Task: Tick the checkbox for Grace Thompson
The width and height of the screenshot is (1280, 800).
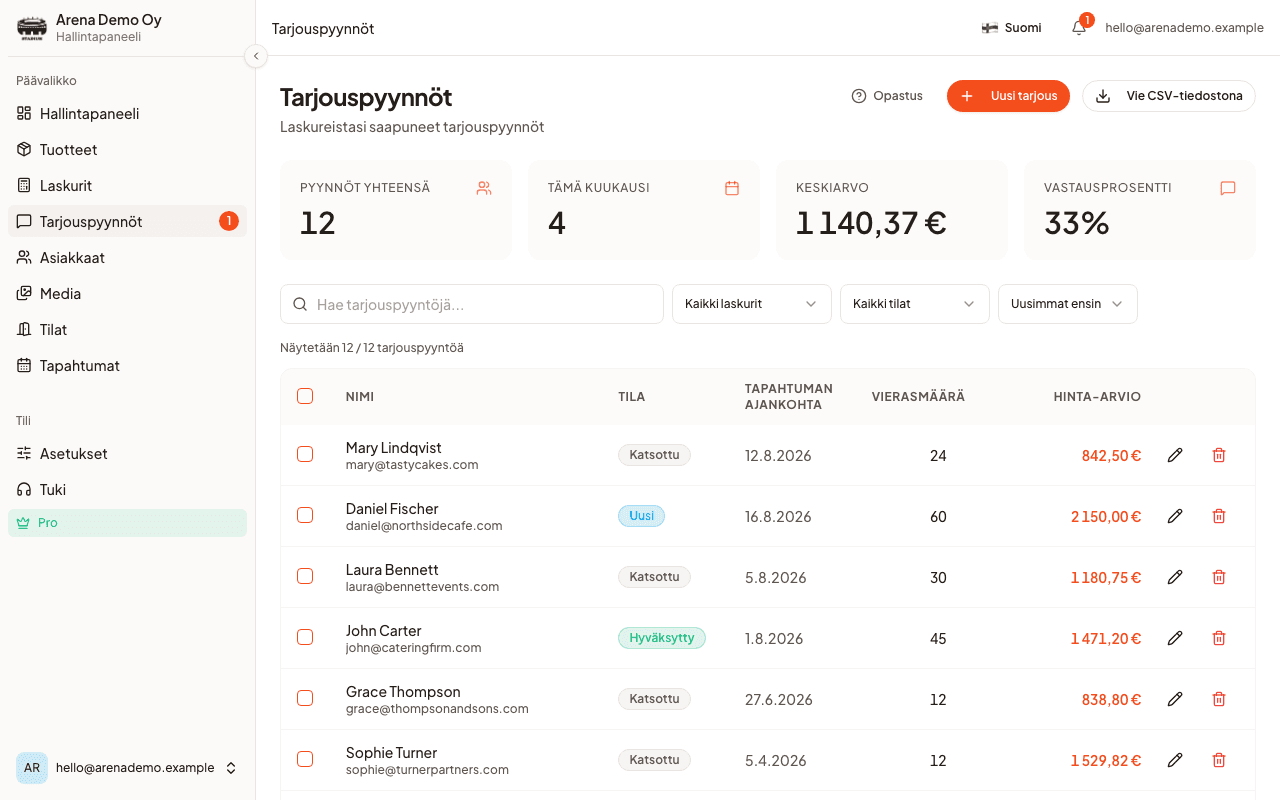Action: (x=305, y=699)
